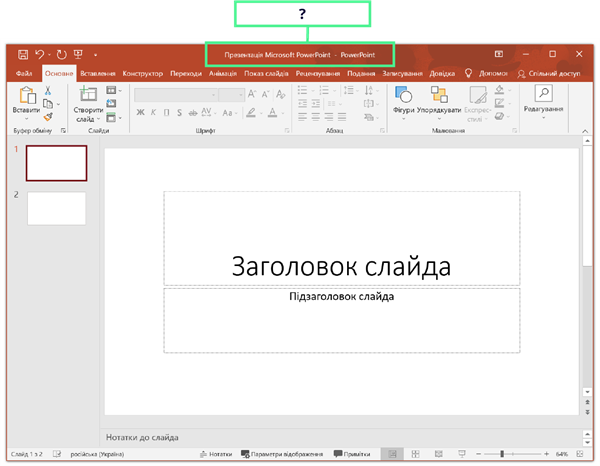Open the Довідка tab
This screenshot has height=466, width=600.
[442, 73]
